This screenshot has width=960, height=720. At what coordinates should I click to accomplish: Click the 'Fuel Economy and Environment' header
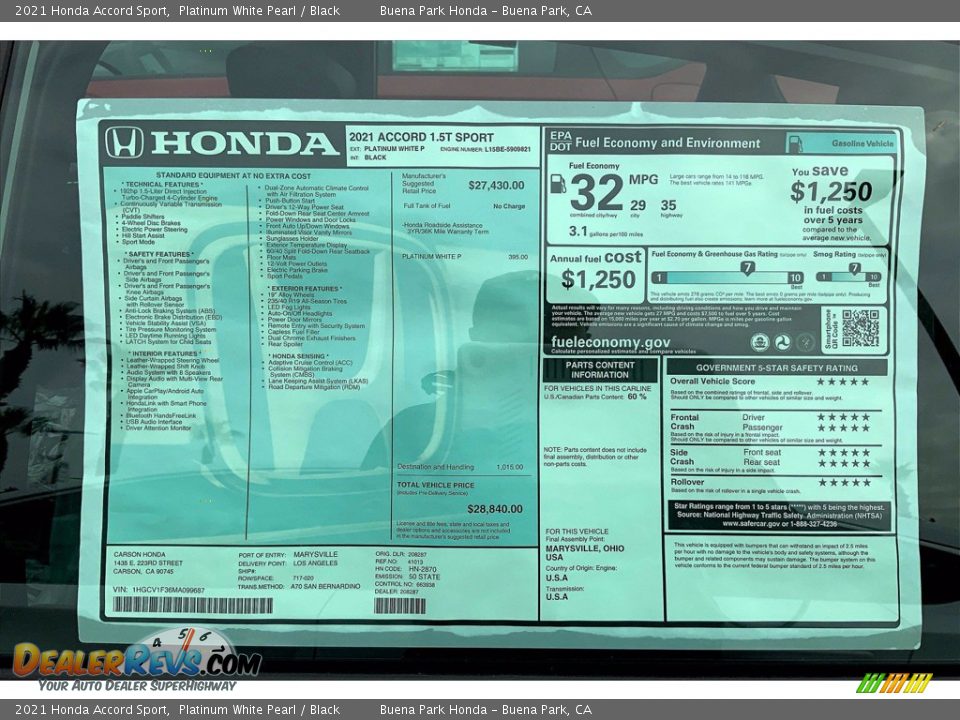click(x=667, y=143)
